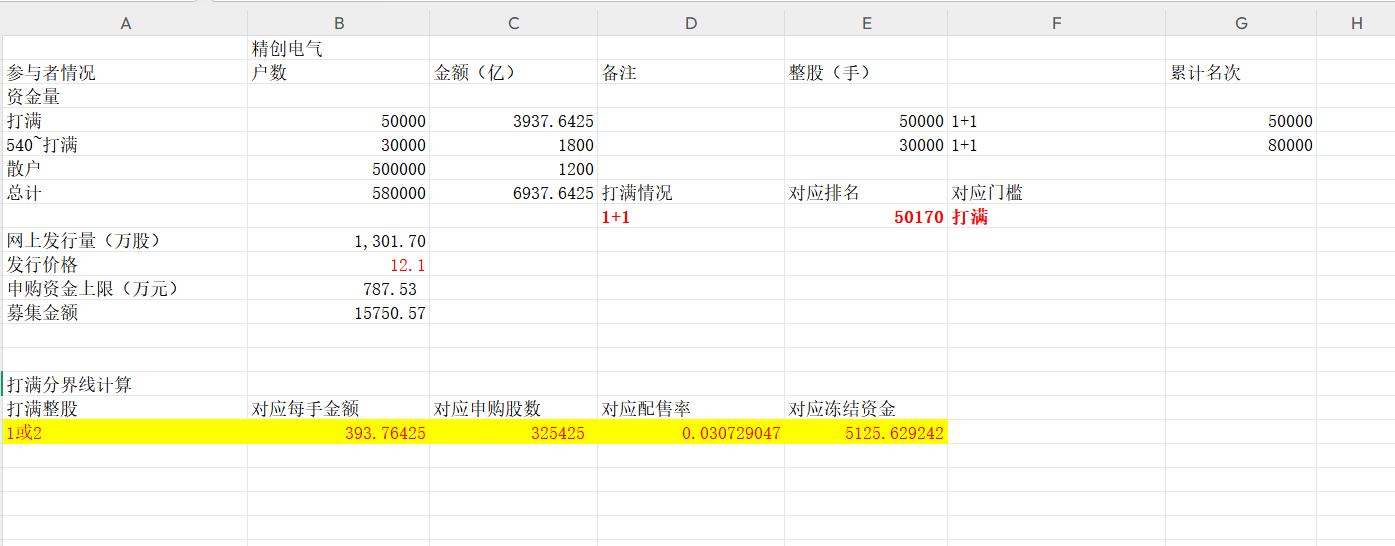Click the 对应门槛 cell
Viewport: 1395px width, 546px height.
1056,192
